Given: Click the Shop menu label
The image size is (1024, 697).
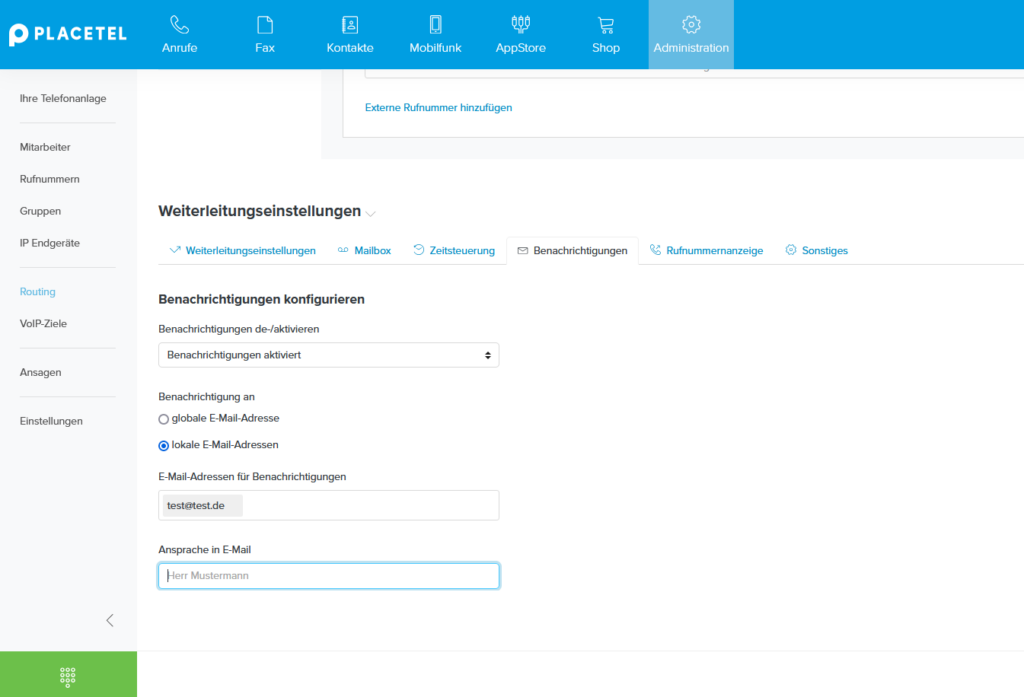Looking at the screenshot, I should click(x=606, y=48).
